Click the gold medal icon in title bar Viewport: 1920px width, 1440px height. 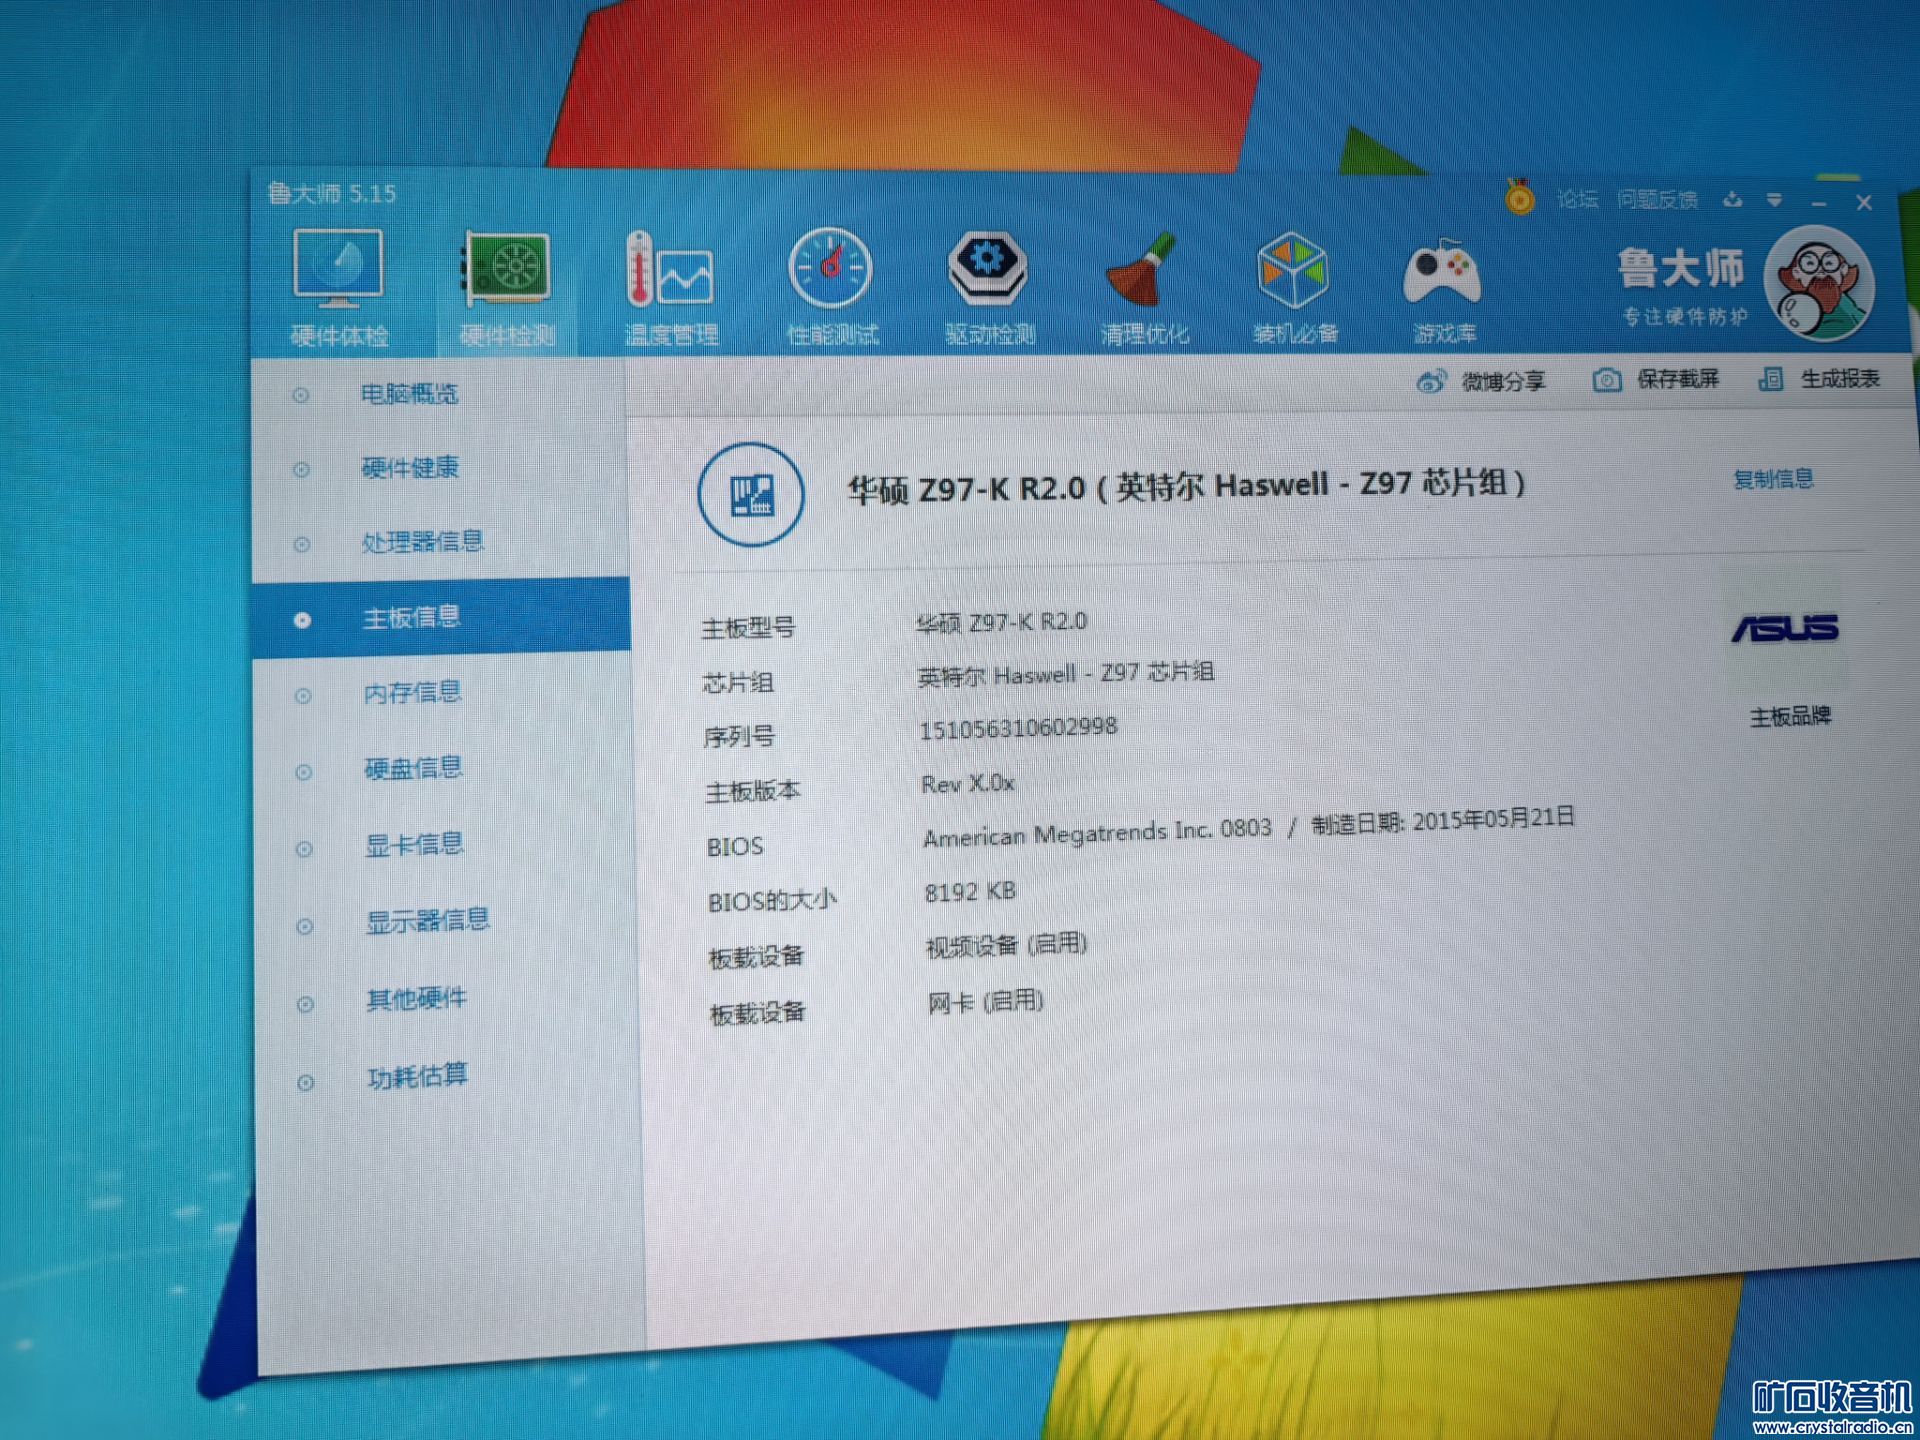coord(1519,197)
